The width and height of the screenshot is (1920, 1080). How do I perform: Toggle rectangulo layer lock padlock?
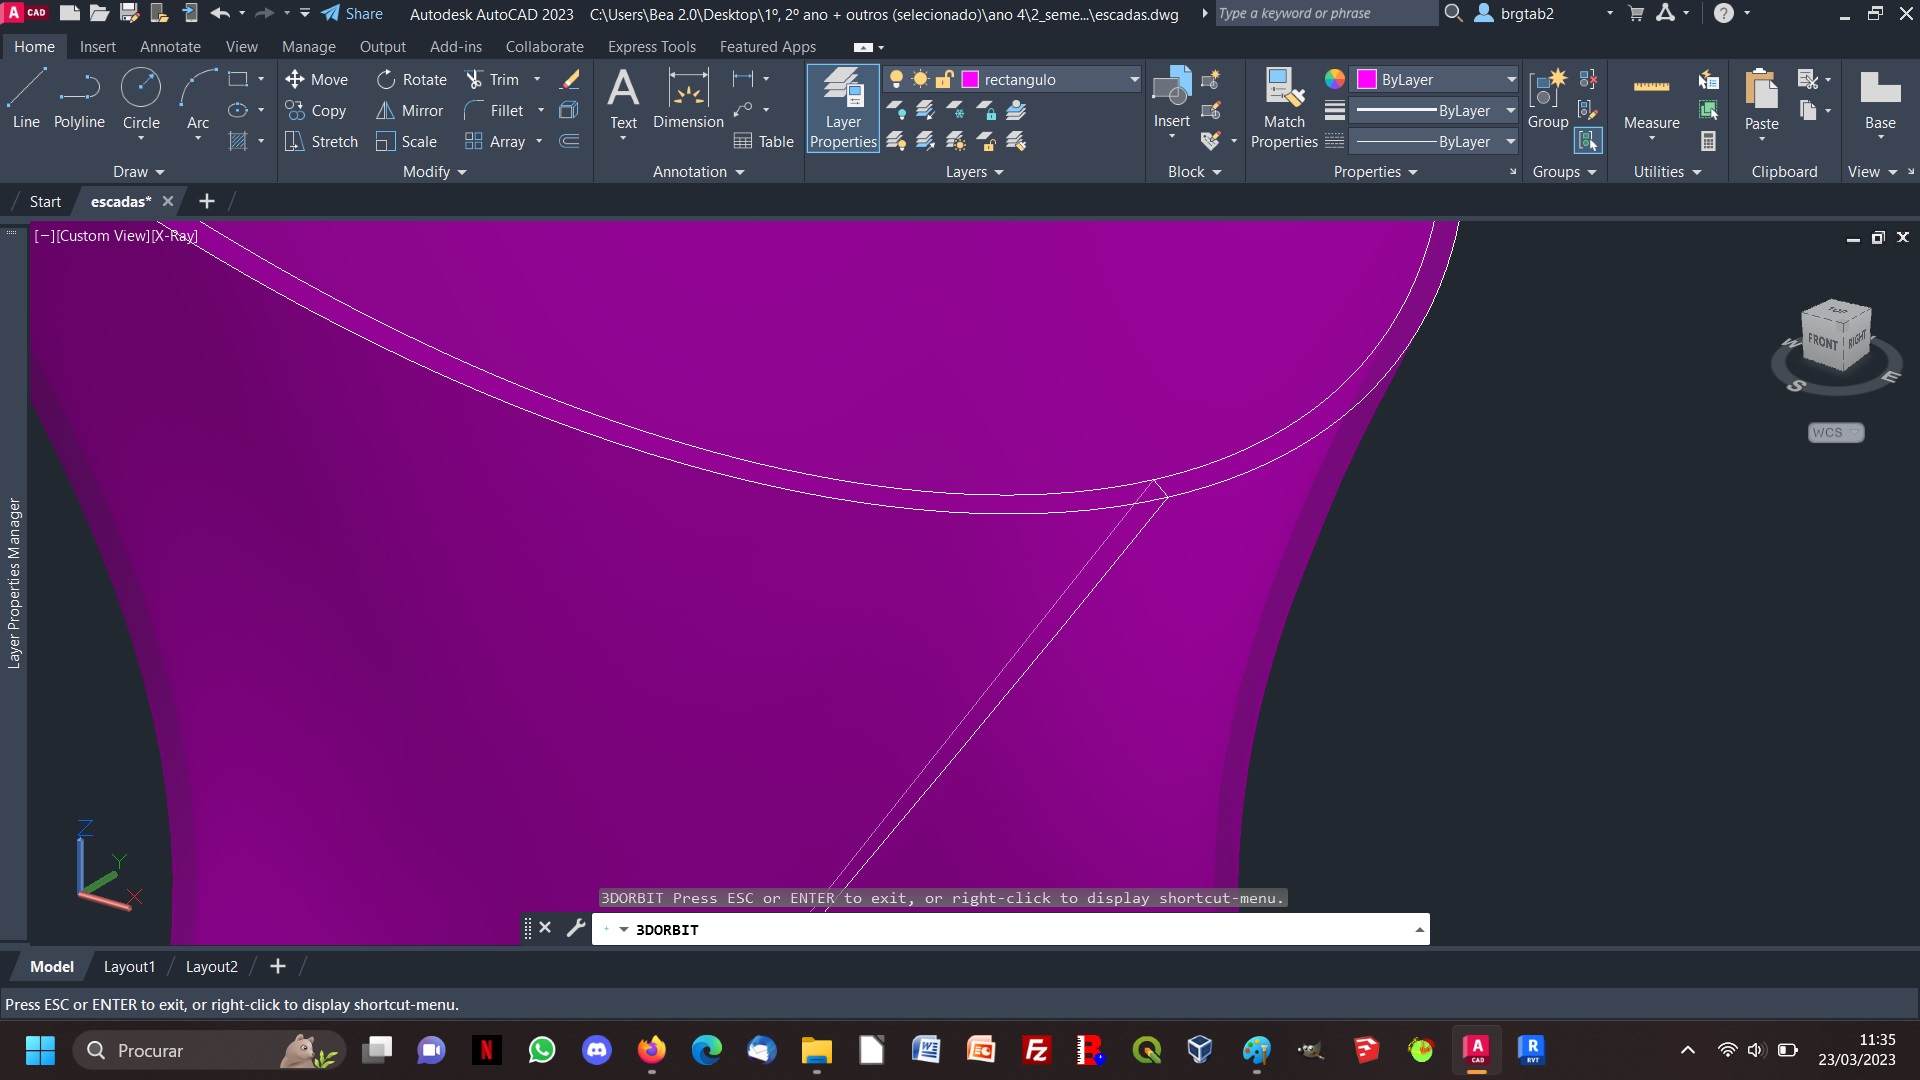pyautogui.click(x=944, y=79)
